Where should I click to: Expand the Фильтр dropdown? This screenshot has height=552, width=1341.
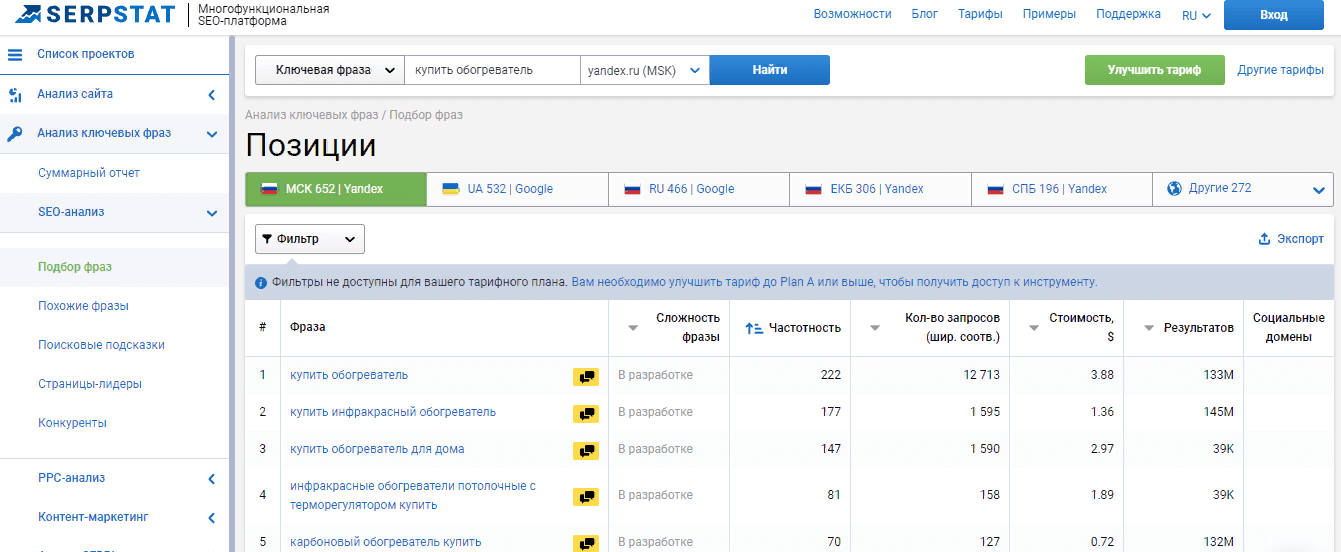pos(310,239)
